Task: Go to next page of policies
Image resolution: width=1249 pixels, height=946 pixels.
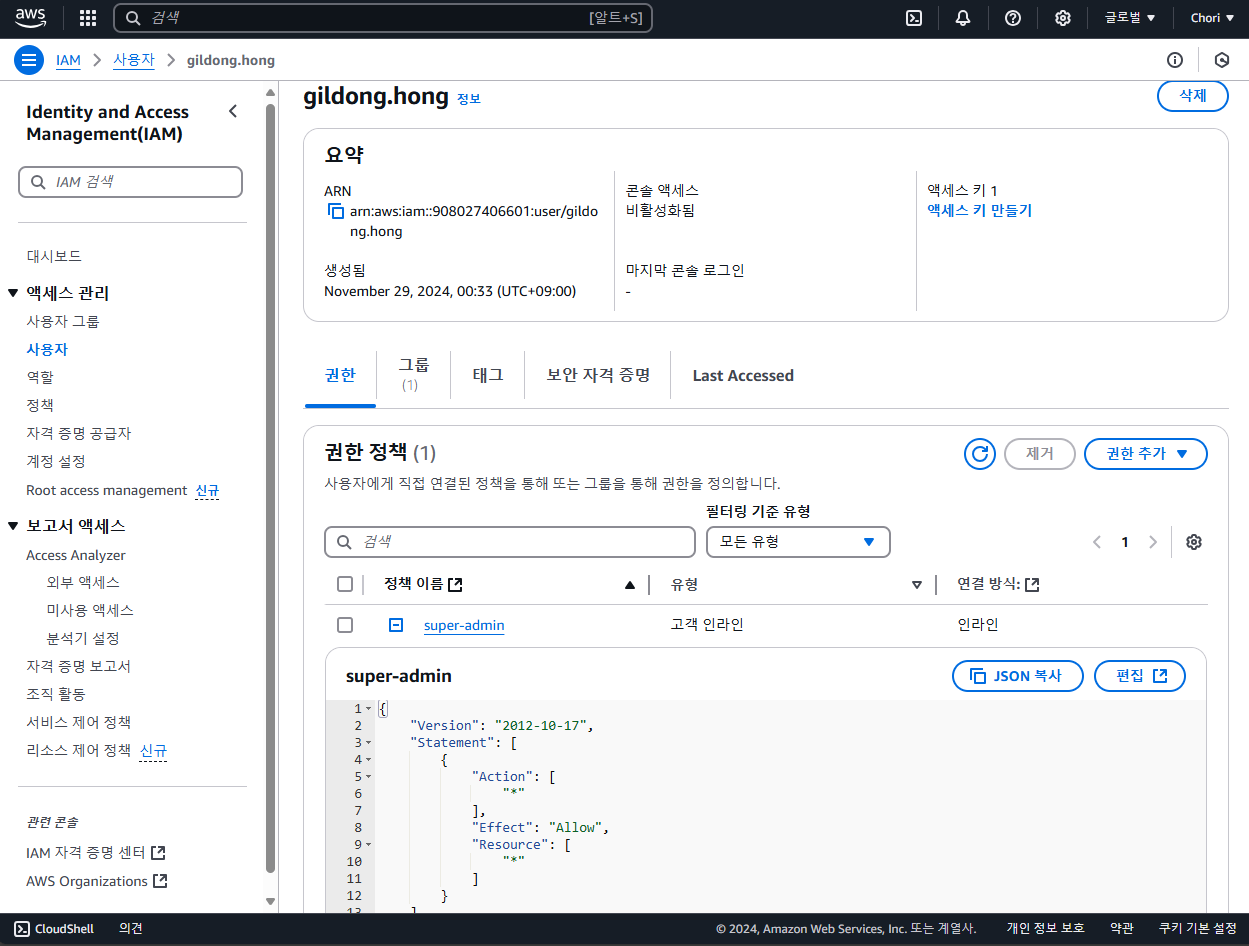Action: coord(1153,542)
